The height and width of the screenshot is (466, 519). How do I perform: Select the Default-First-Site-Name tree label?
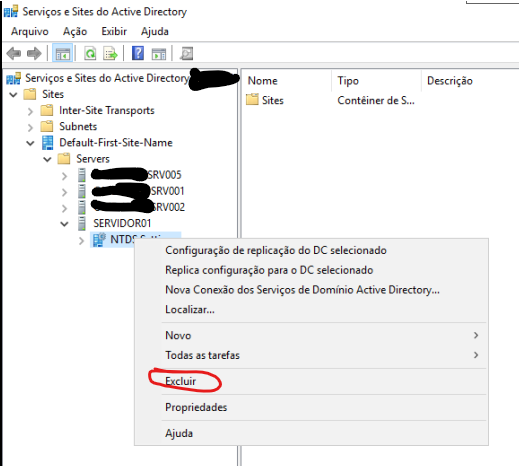(x=116, y=143)
